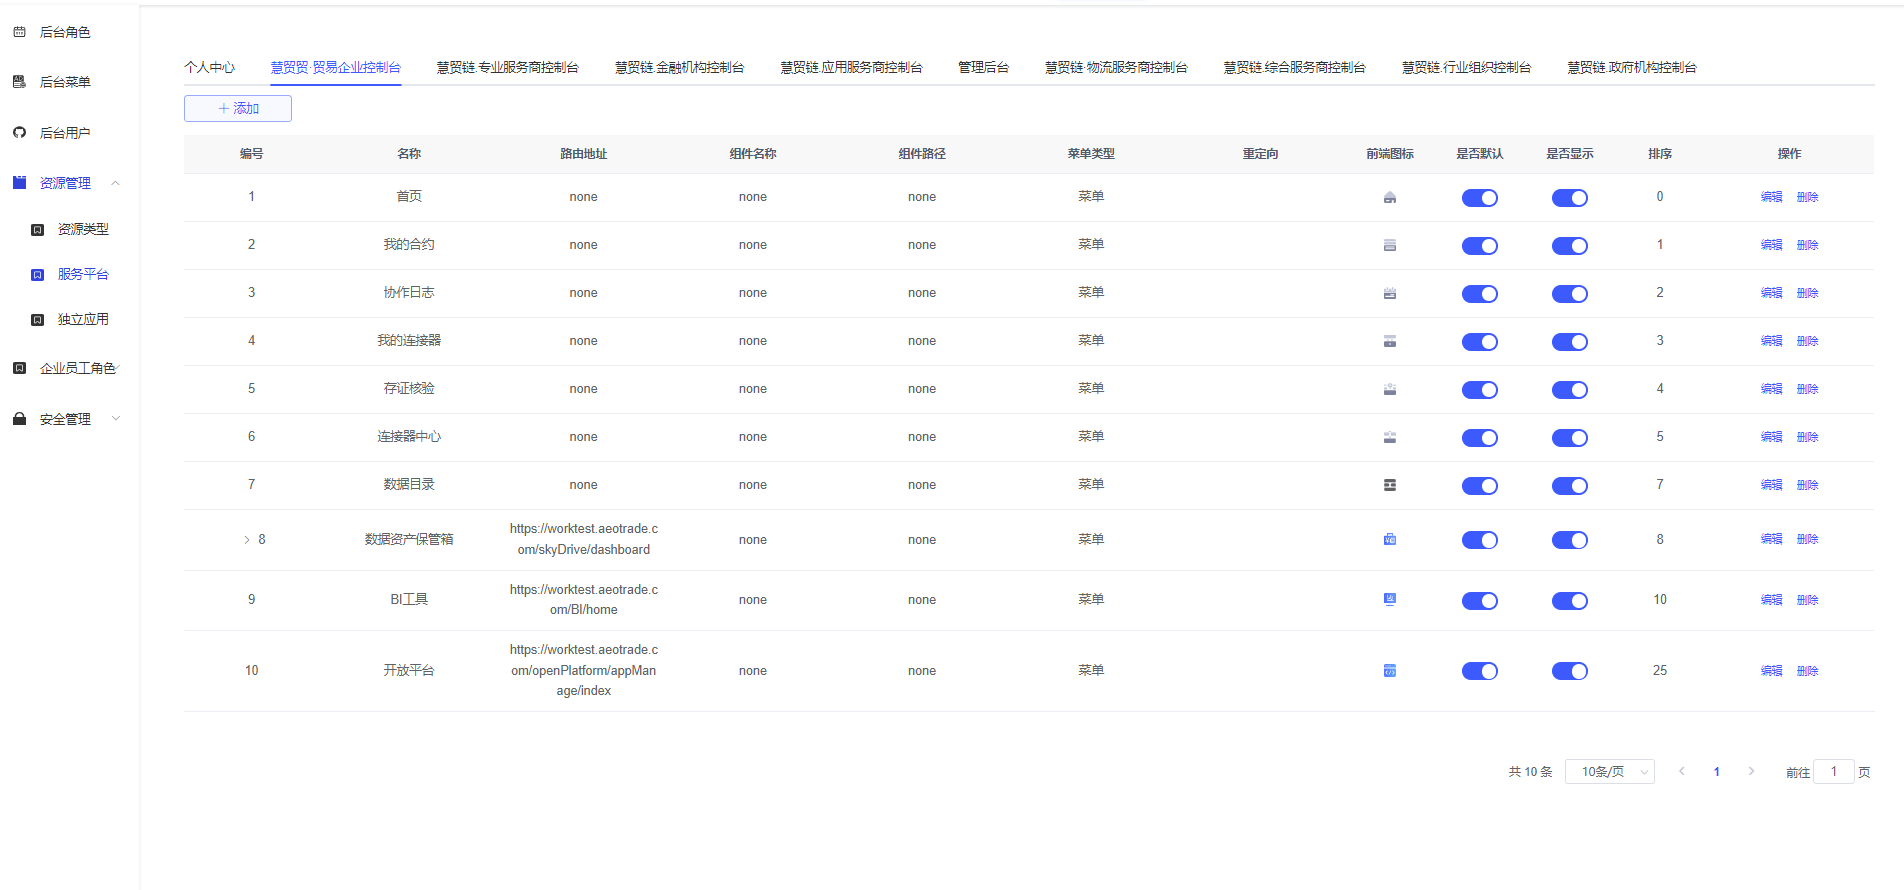Click the 独立应用 submenu icon
The width and height of the screenshot is (1904, 890).
tap(37, 320)
